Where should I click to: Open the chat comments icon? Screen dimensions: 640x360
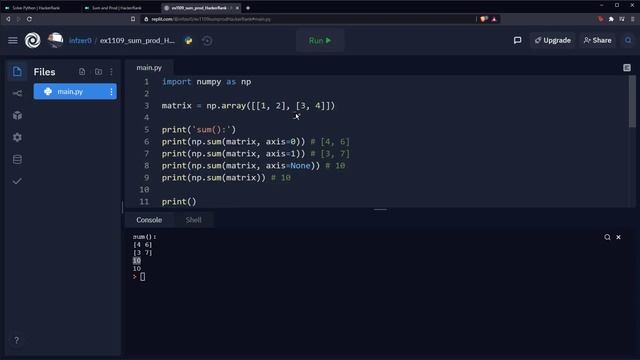(x=517, y=40)
